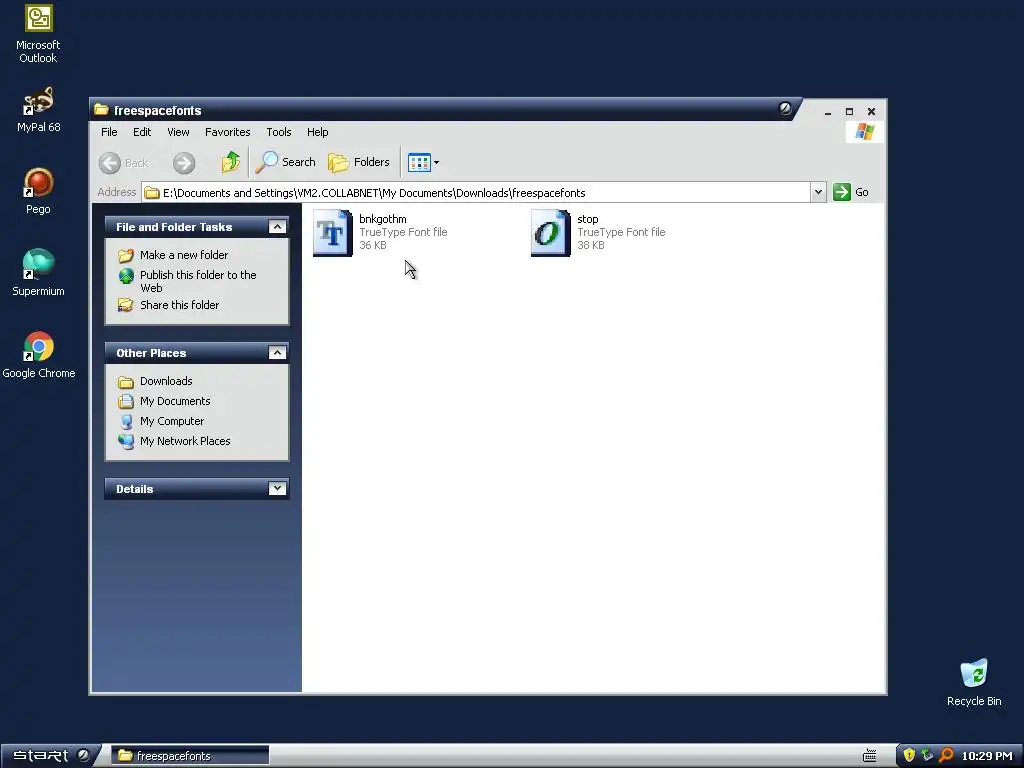The image size is (1024, 768).
Task: Click the freespacefonts taskbar button
Action: coord(190,756)
